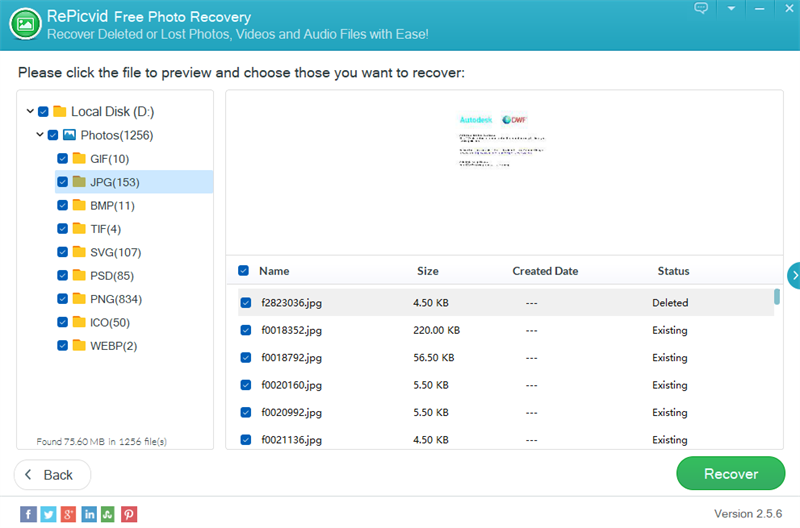This screenshot has height=528, width=800.
Task: Select the SVG(107) tree label
Action: pyautogui.click(x=115, y=252)
